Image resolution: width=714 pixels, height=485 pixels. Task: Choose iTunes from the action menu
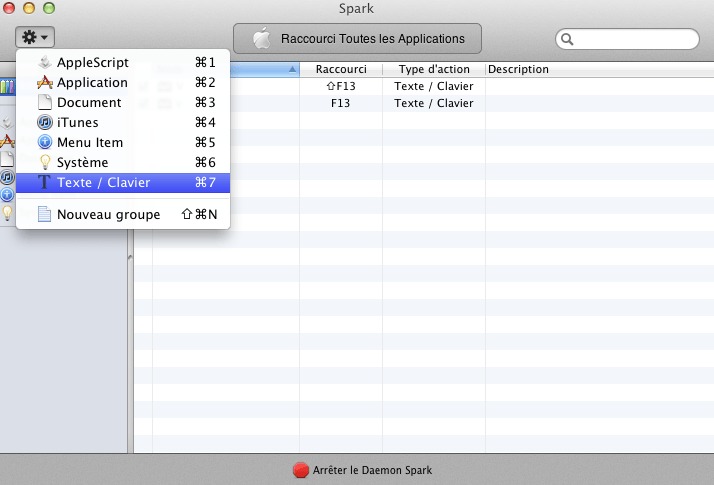pos(123,123)
